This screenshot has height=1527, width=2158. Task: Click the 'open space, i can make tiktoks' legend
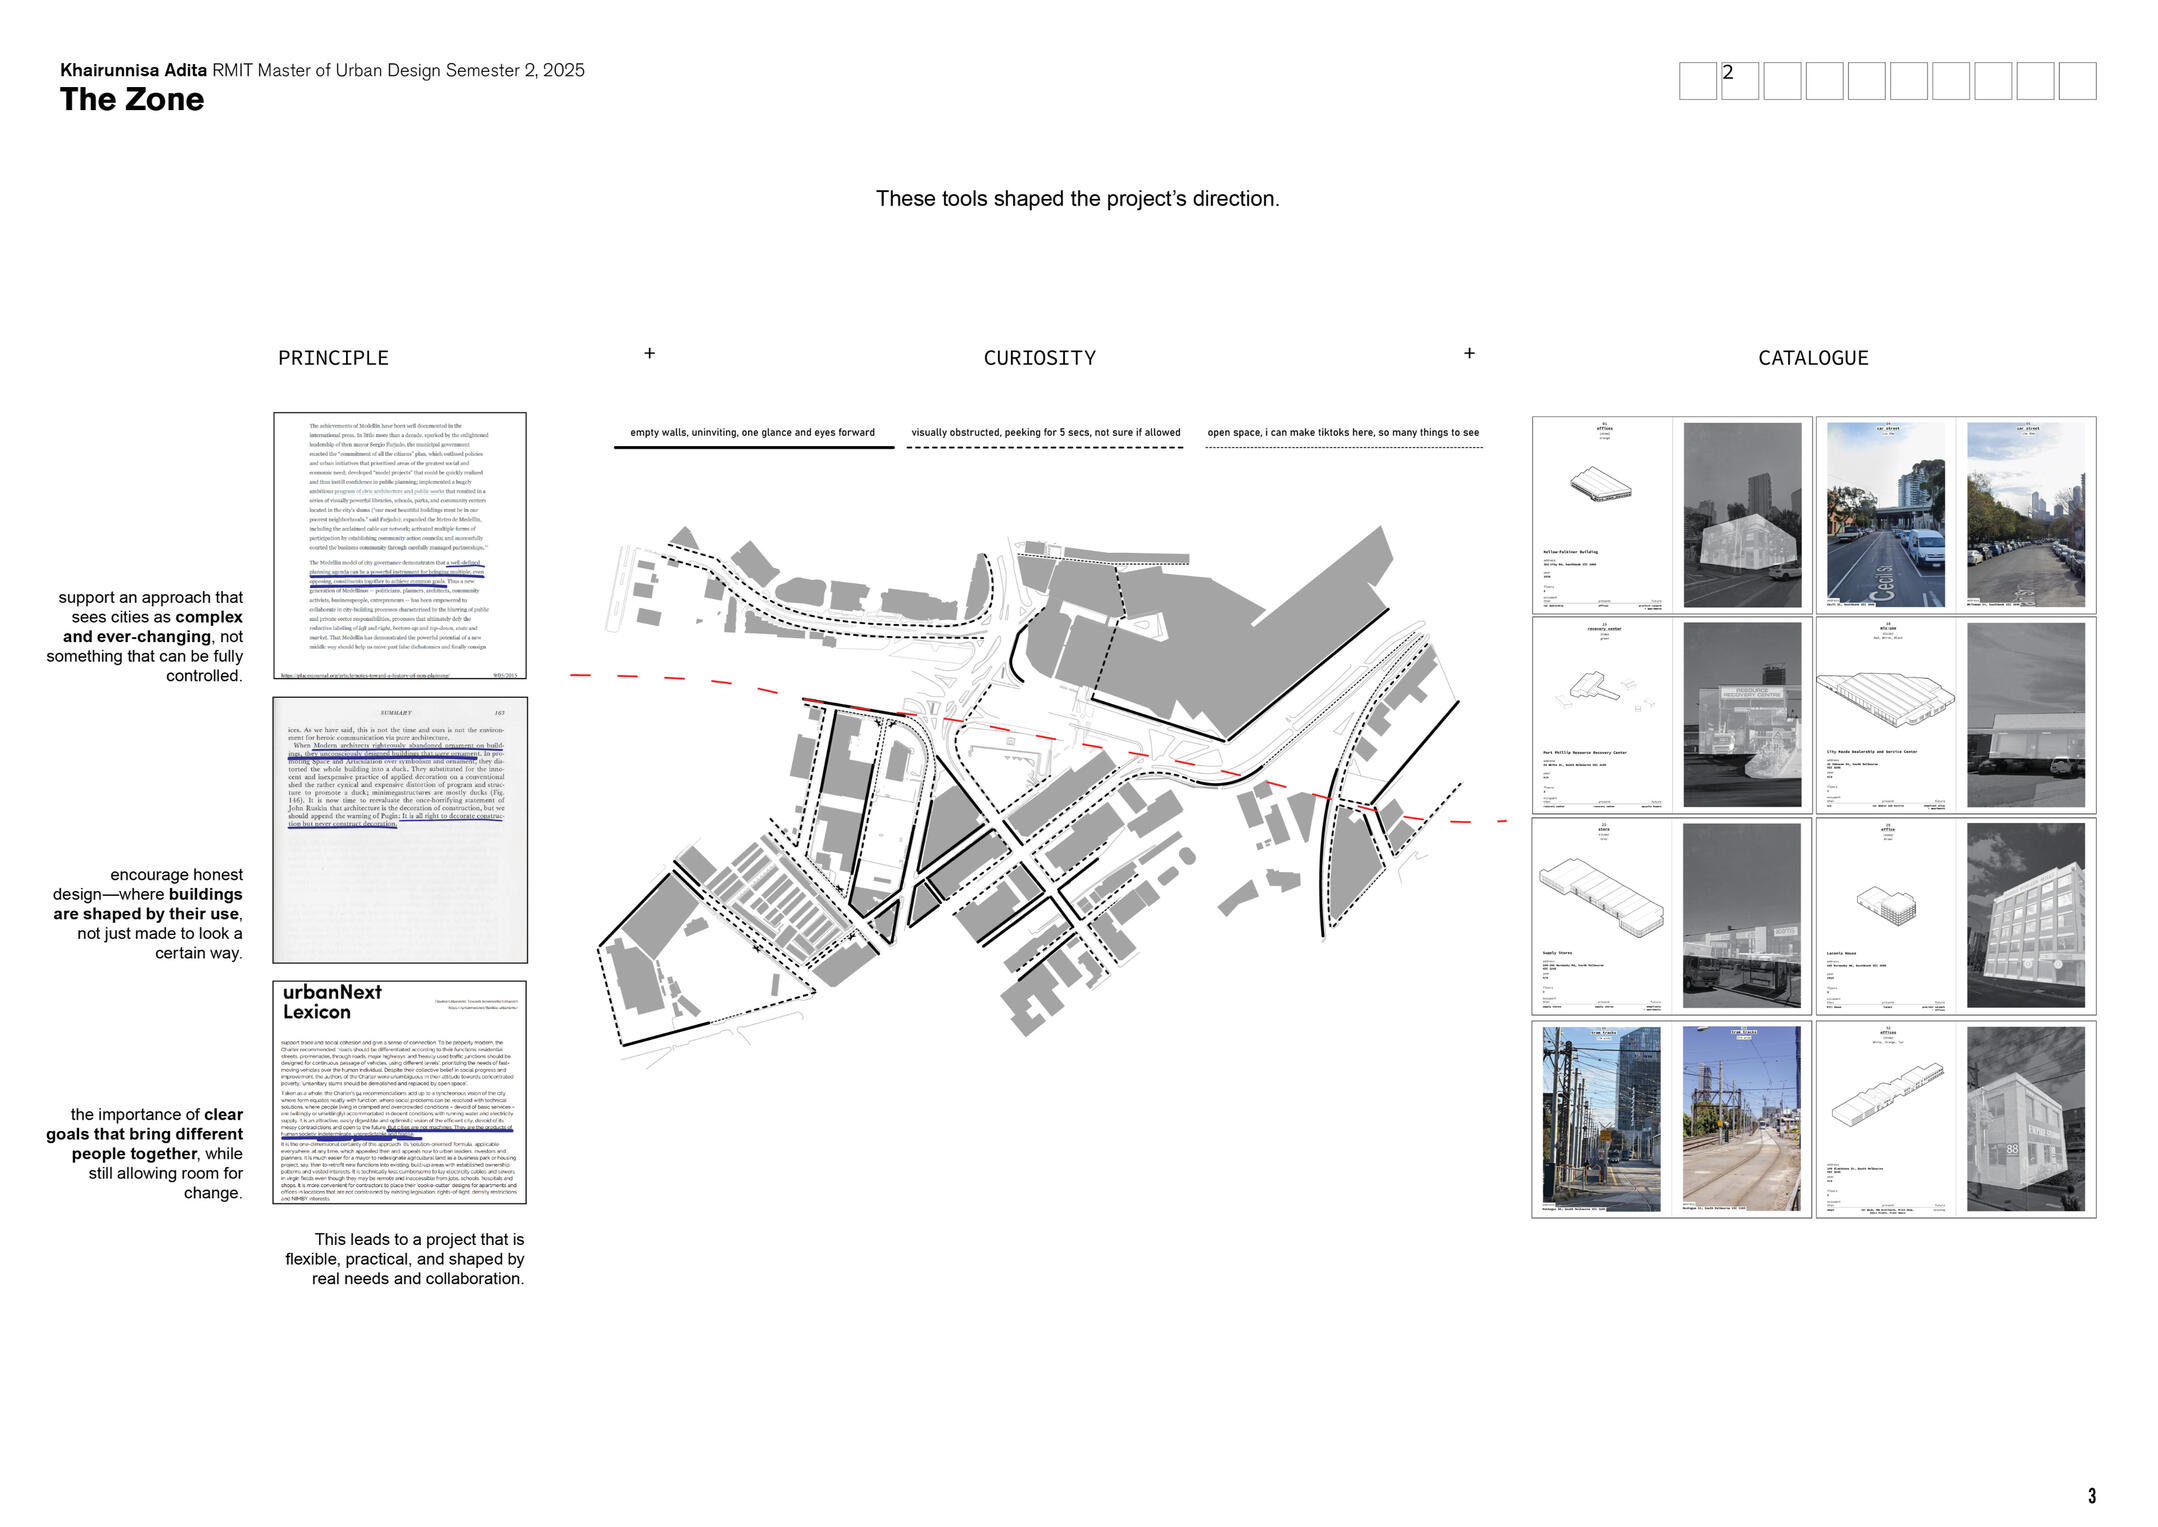[x=1342, y=433]
